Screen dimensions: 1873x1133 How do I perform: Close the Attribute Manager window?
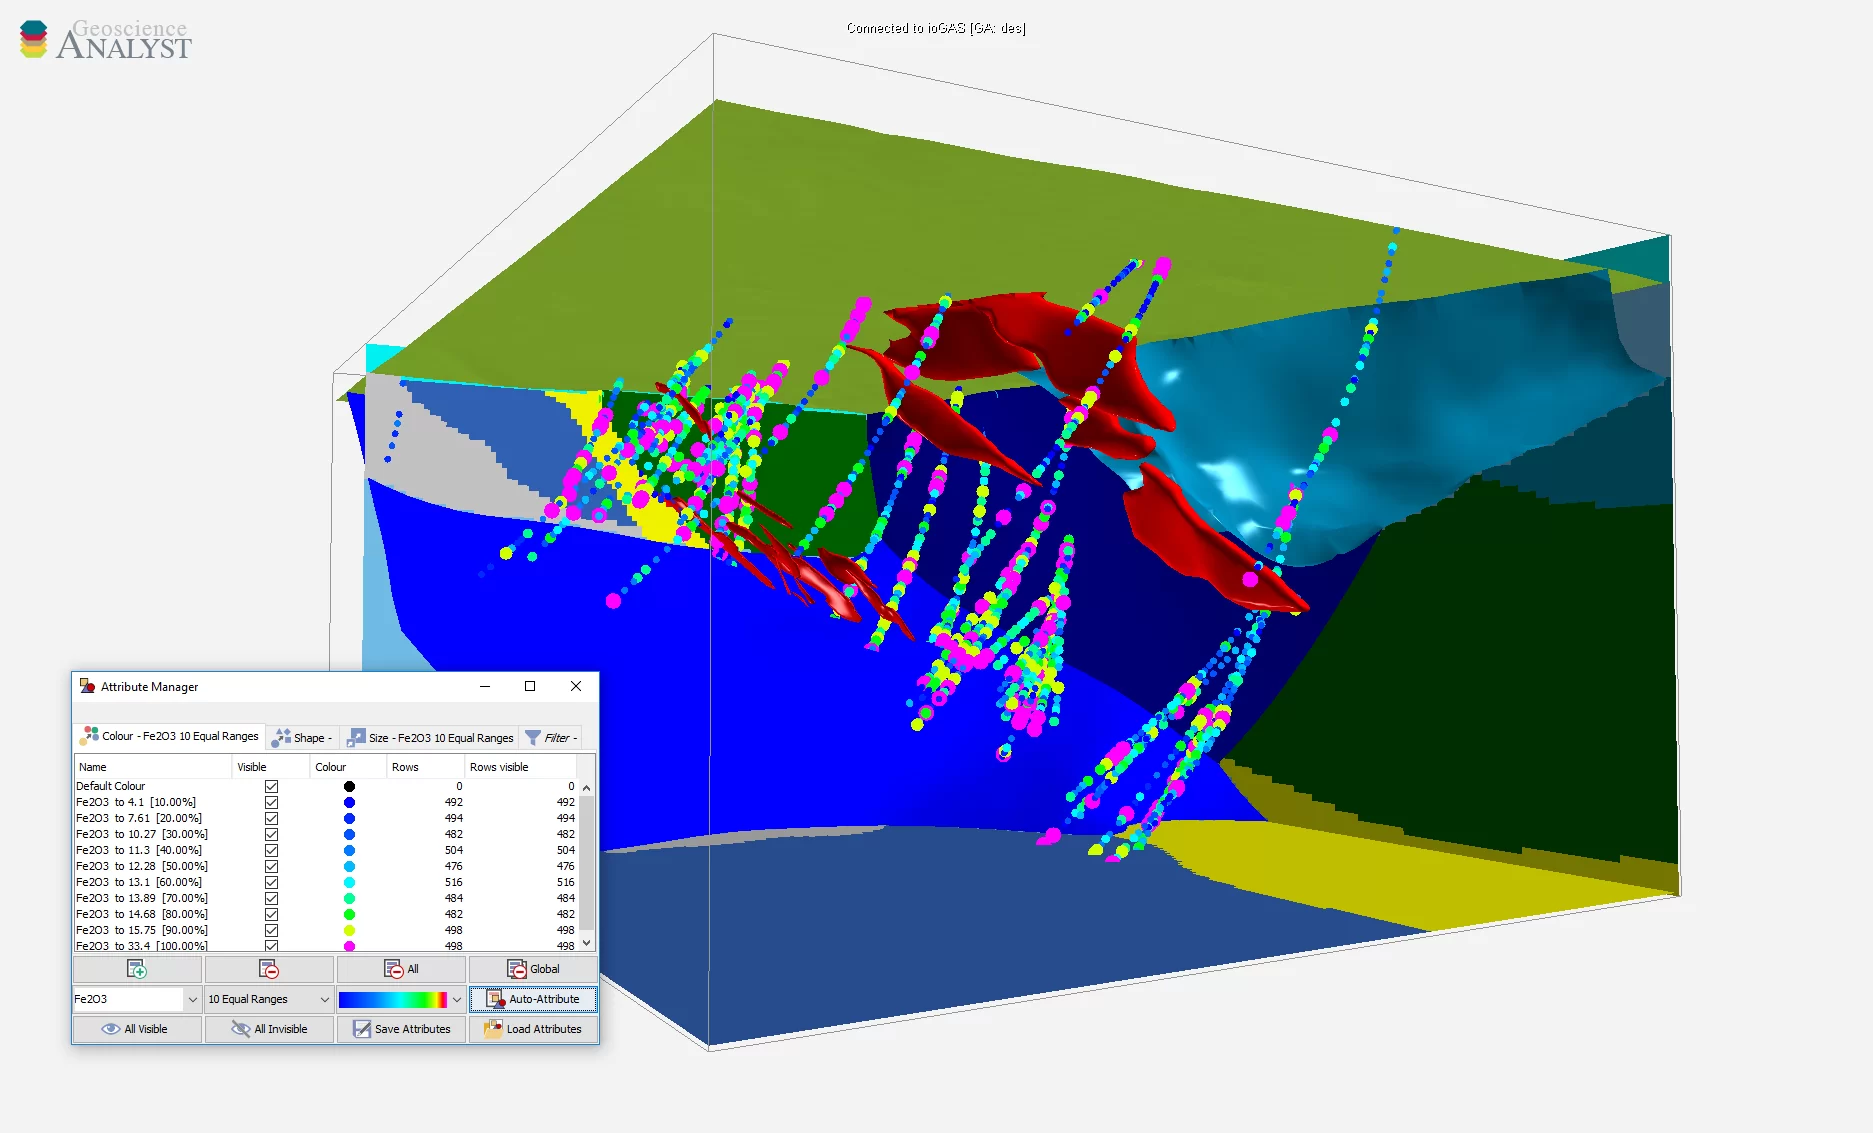pyautogui.click(x=576, y=686)
